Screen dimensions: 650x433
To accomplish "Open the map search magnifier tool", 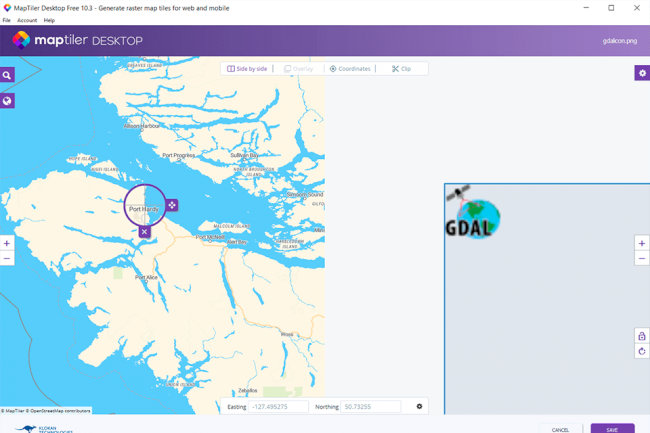I will (7, 75).
